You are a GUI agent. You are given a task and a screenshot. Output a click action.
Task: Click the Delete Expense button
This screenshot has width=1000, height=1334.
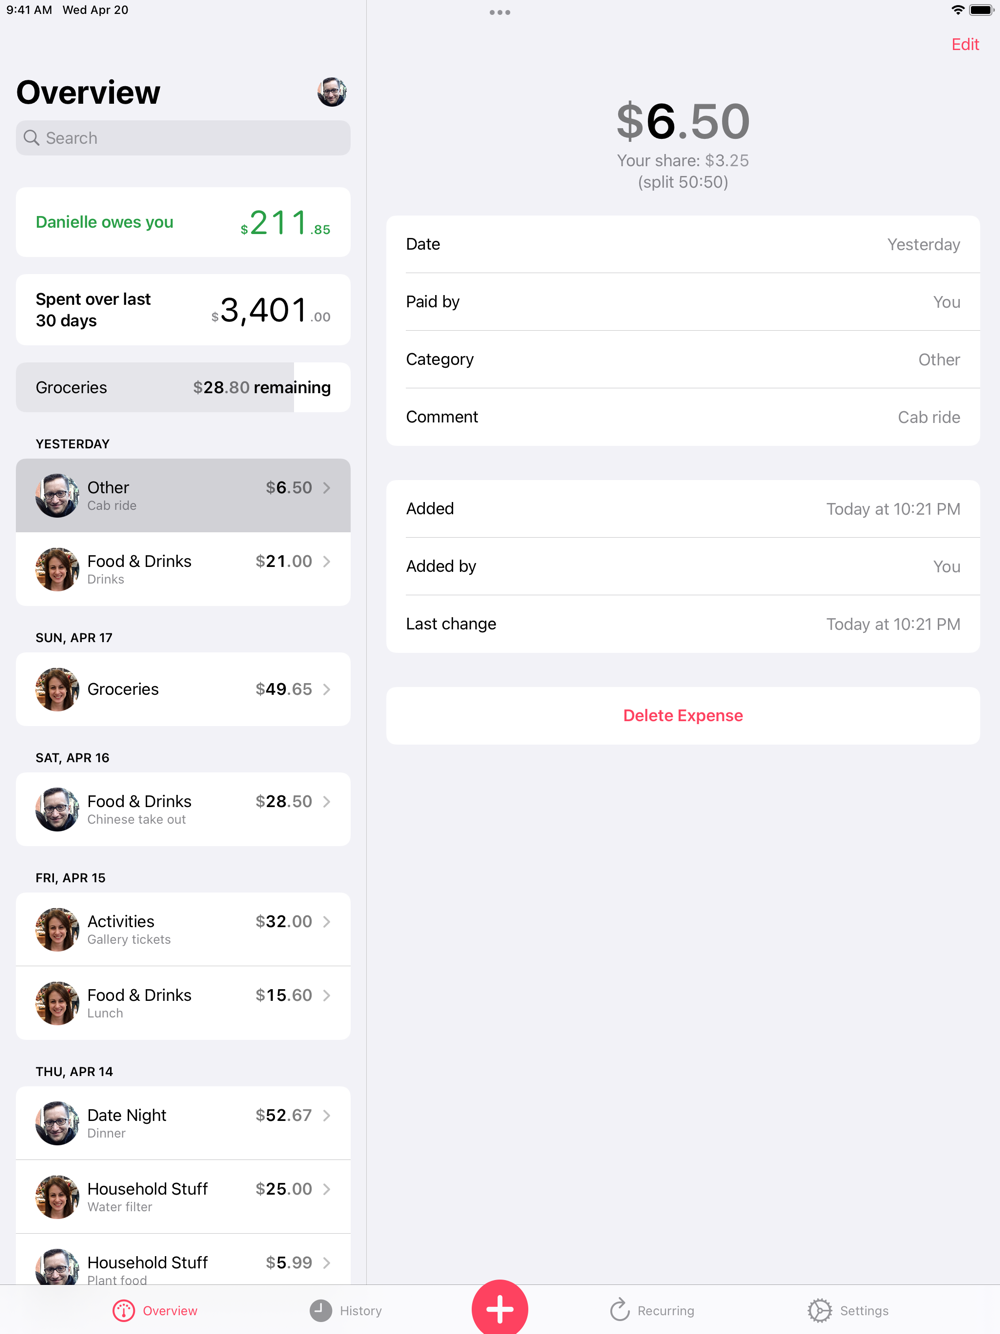point(683,716)
